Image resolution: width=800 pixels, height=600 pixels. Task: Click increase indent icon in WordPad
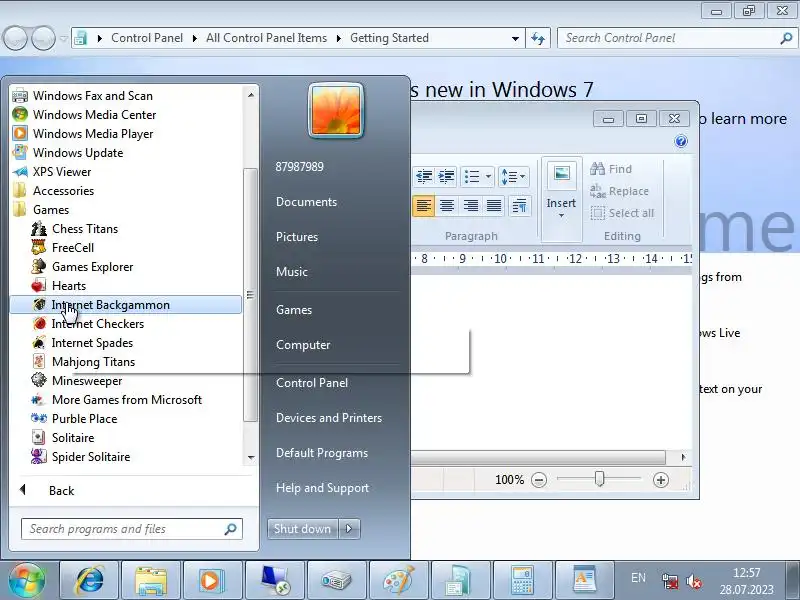446,177
